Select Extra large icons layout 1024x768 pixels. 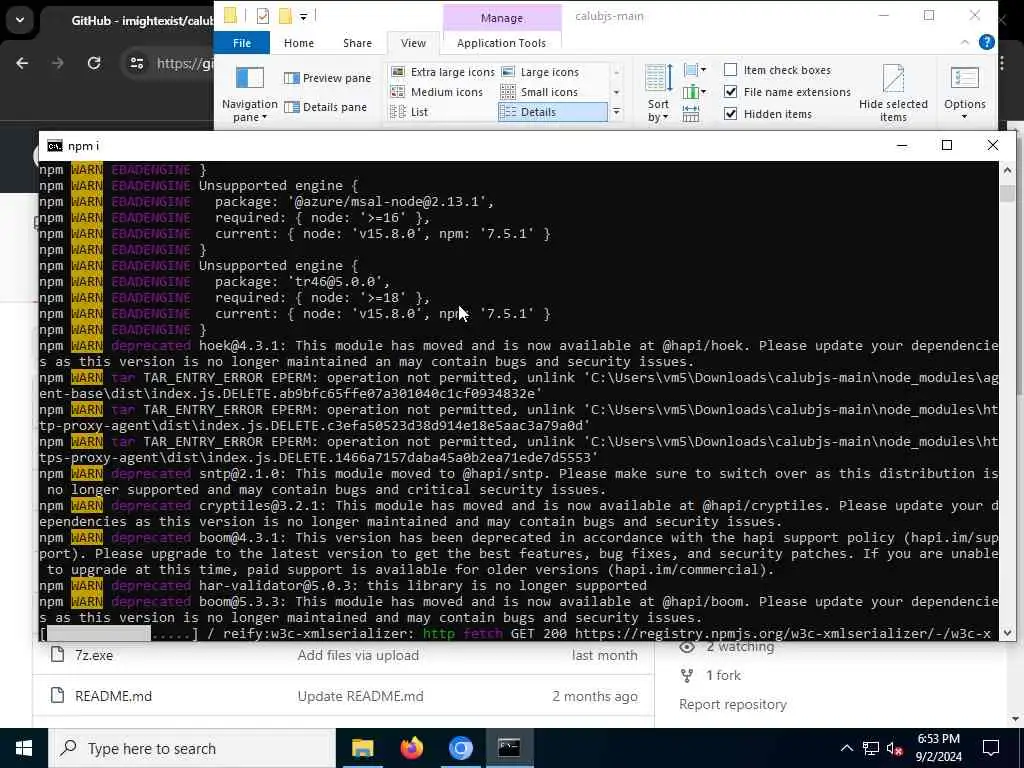pos(442,72)
